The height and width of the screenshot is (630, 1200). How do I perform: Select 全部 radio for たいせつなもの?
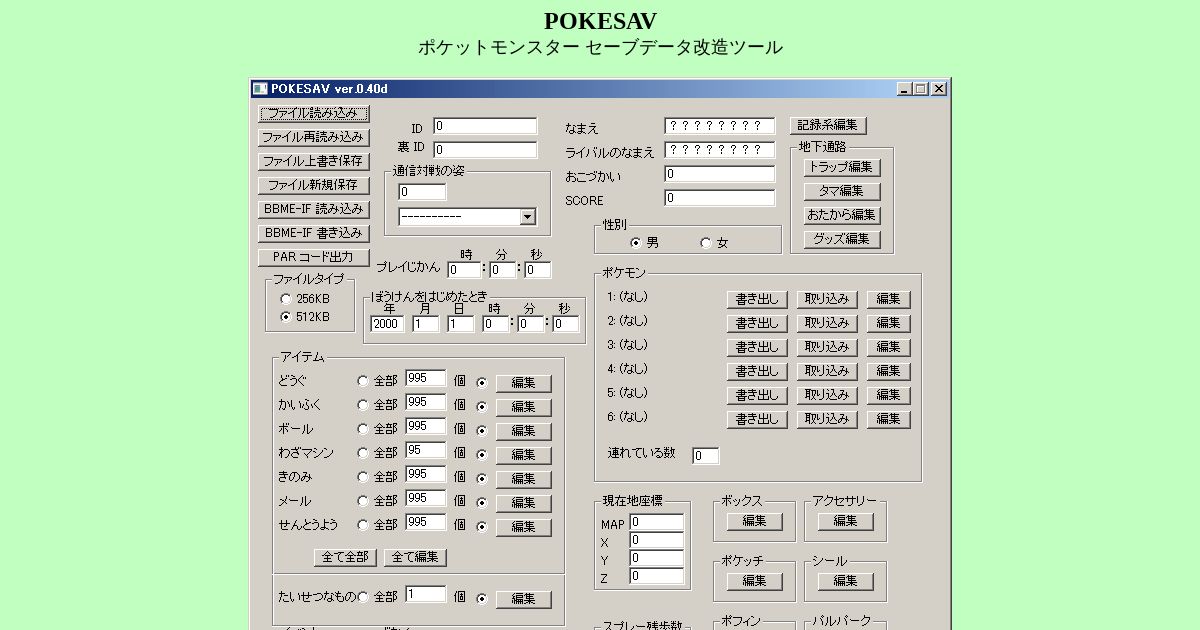[363, 597]
